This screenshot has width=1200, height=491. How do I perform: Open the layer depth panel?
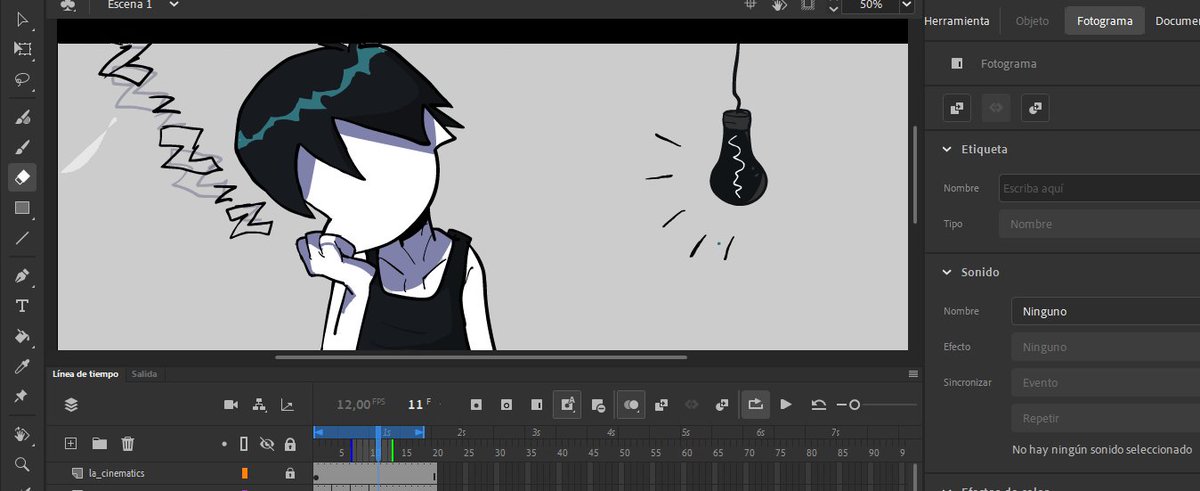tap(288, 404)
